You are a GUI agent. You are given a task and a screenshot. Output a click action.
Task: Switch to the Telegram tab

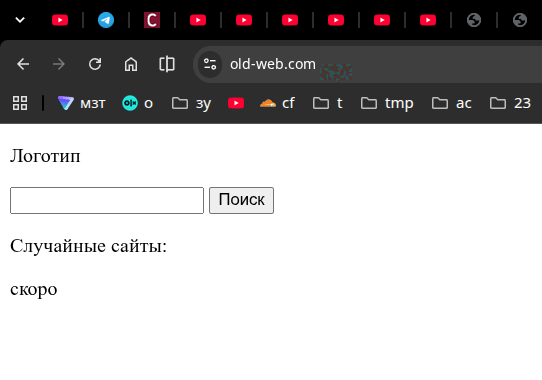point(106,20)
